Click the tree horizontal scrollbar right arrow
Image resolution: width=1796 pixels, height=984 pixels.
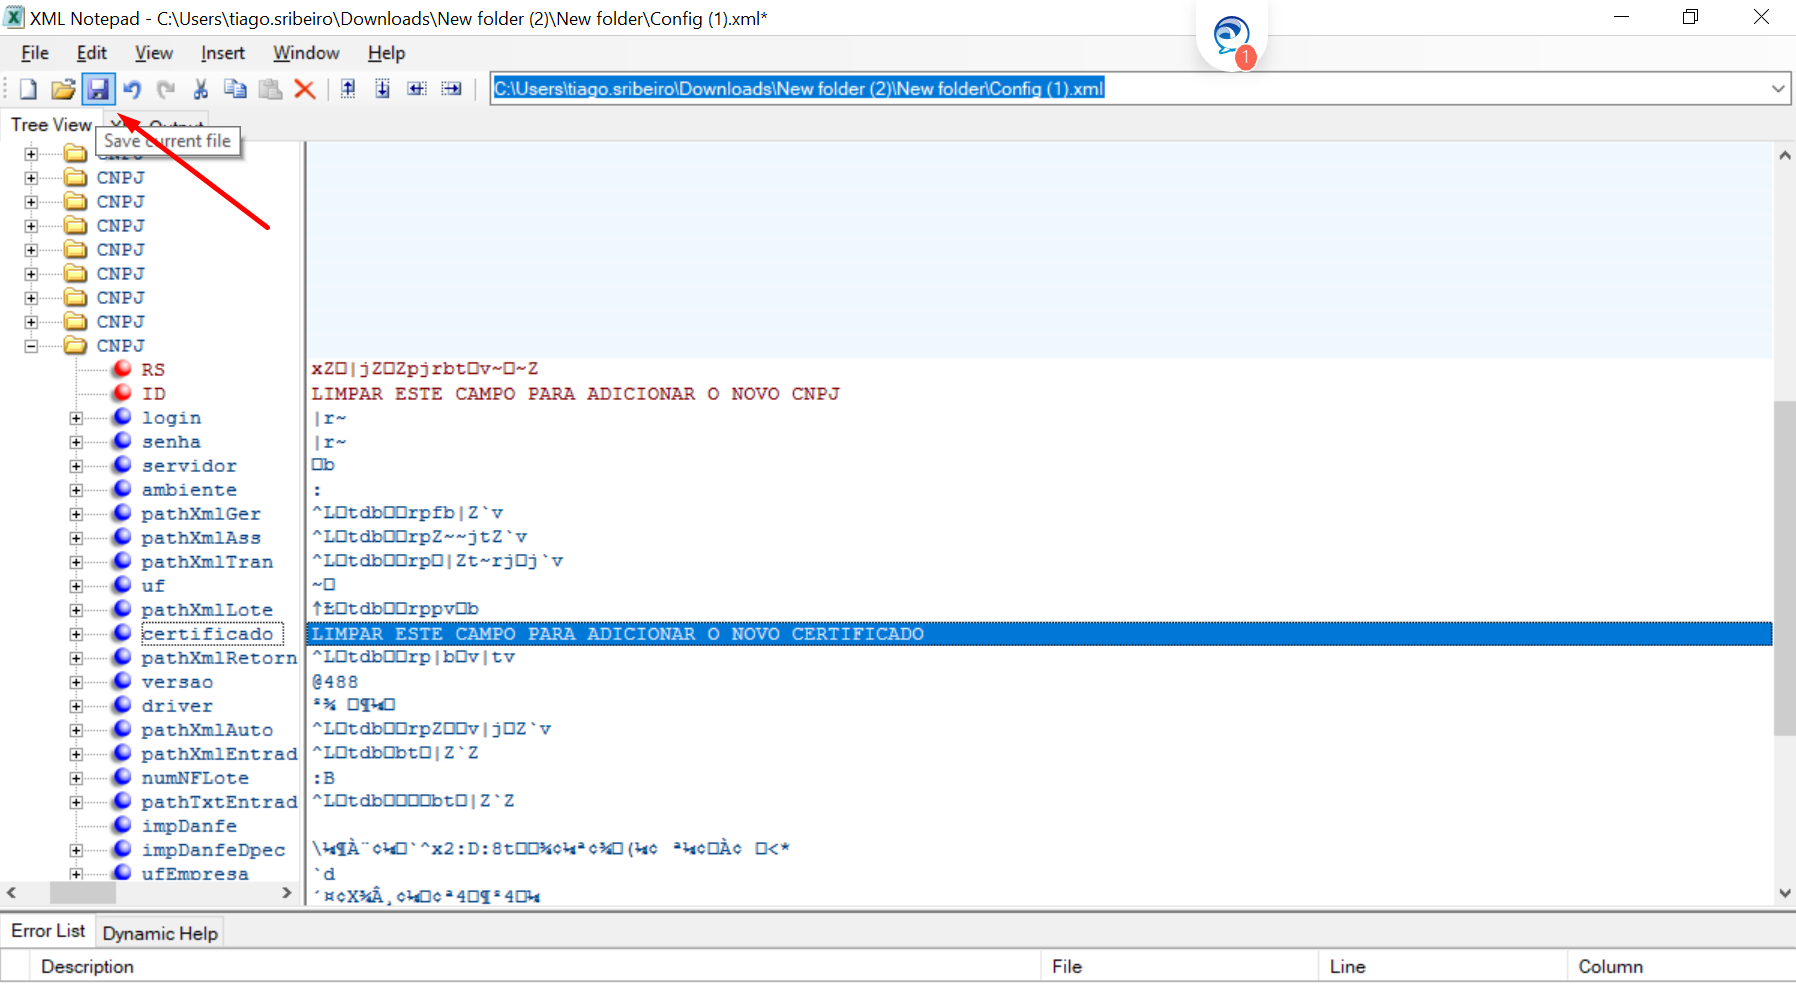coord(287,893)
